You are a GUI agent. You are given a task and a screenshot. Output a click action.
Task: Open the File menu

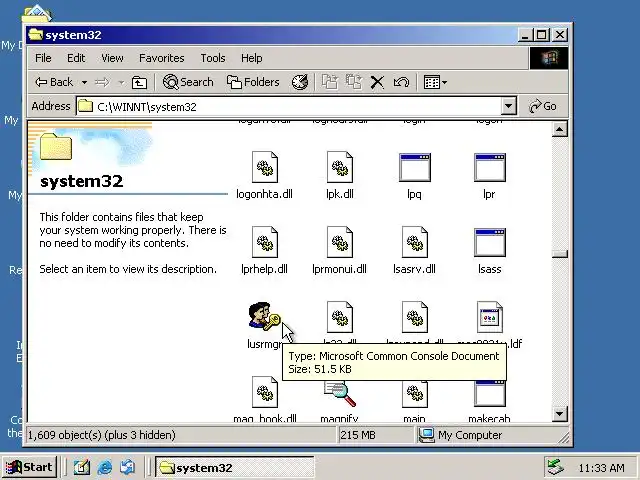[43, 58]
